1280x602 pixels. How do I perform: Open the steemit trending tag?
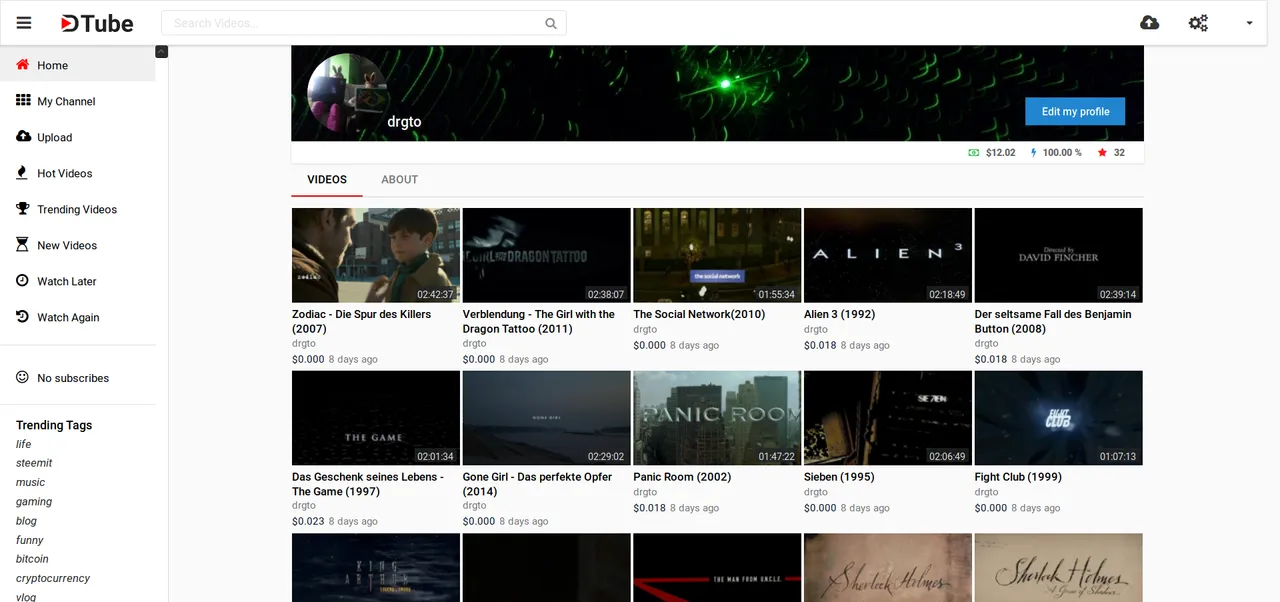[x=34, y=463]
